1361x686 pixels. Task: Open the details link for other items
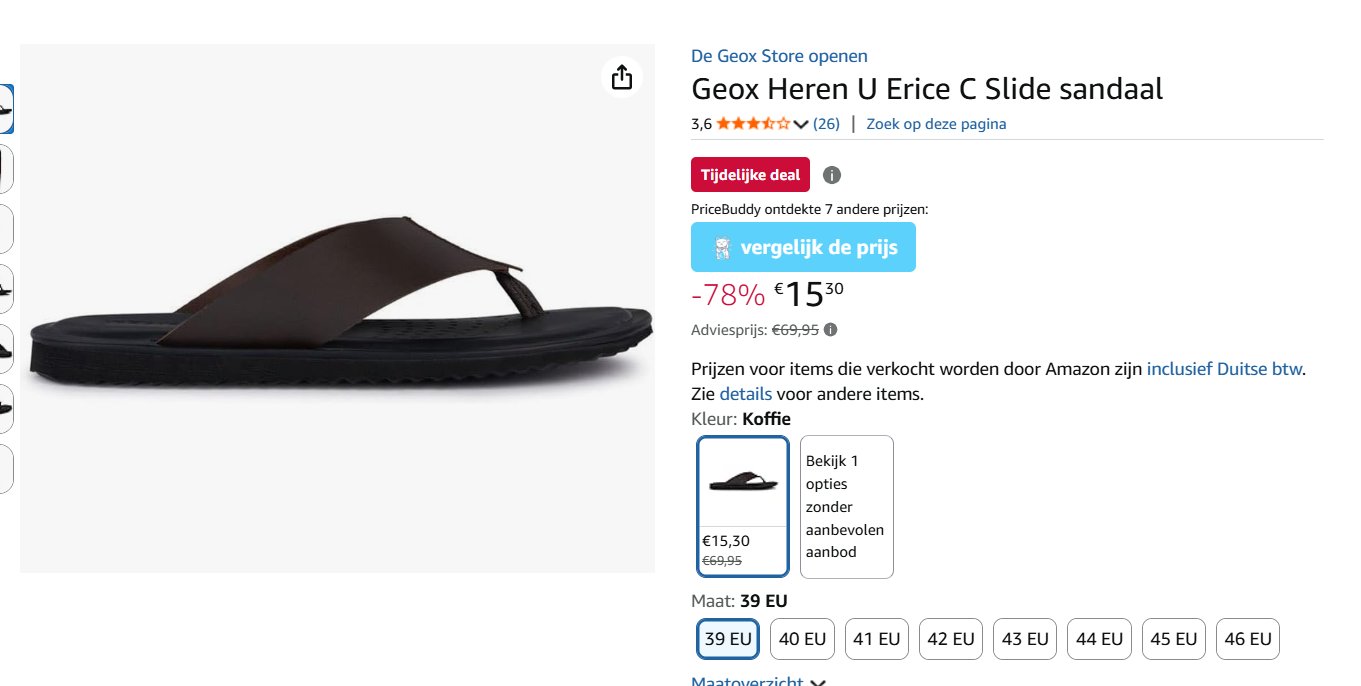click(x=745, y=393)
